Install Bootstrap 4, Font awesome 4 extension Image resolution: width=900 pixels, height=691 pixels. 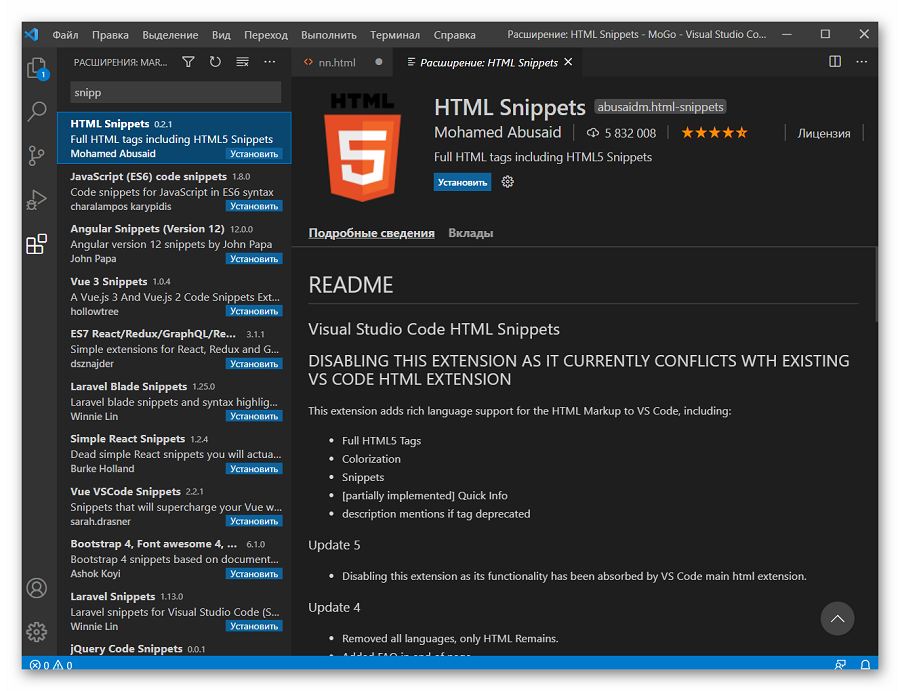tap(254, 574)
